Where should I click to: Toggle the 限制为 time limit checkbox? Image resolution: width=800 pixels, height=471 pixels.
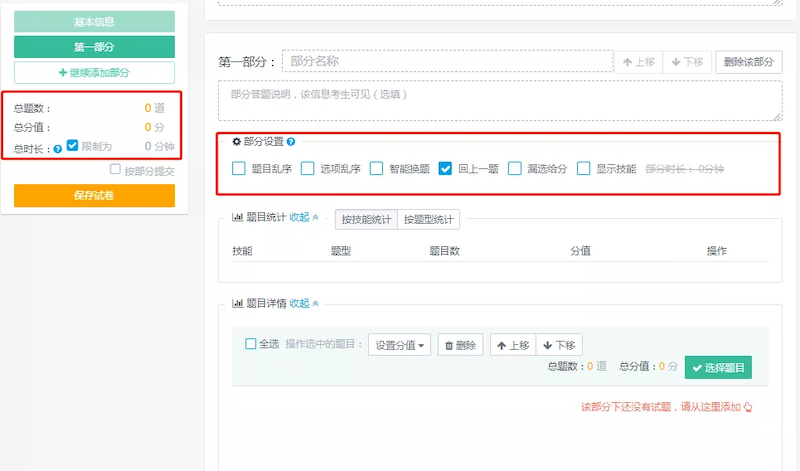72,145
